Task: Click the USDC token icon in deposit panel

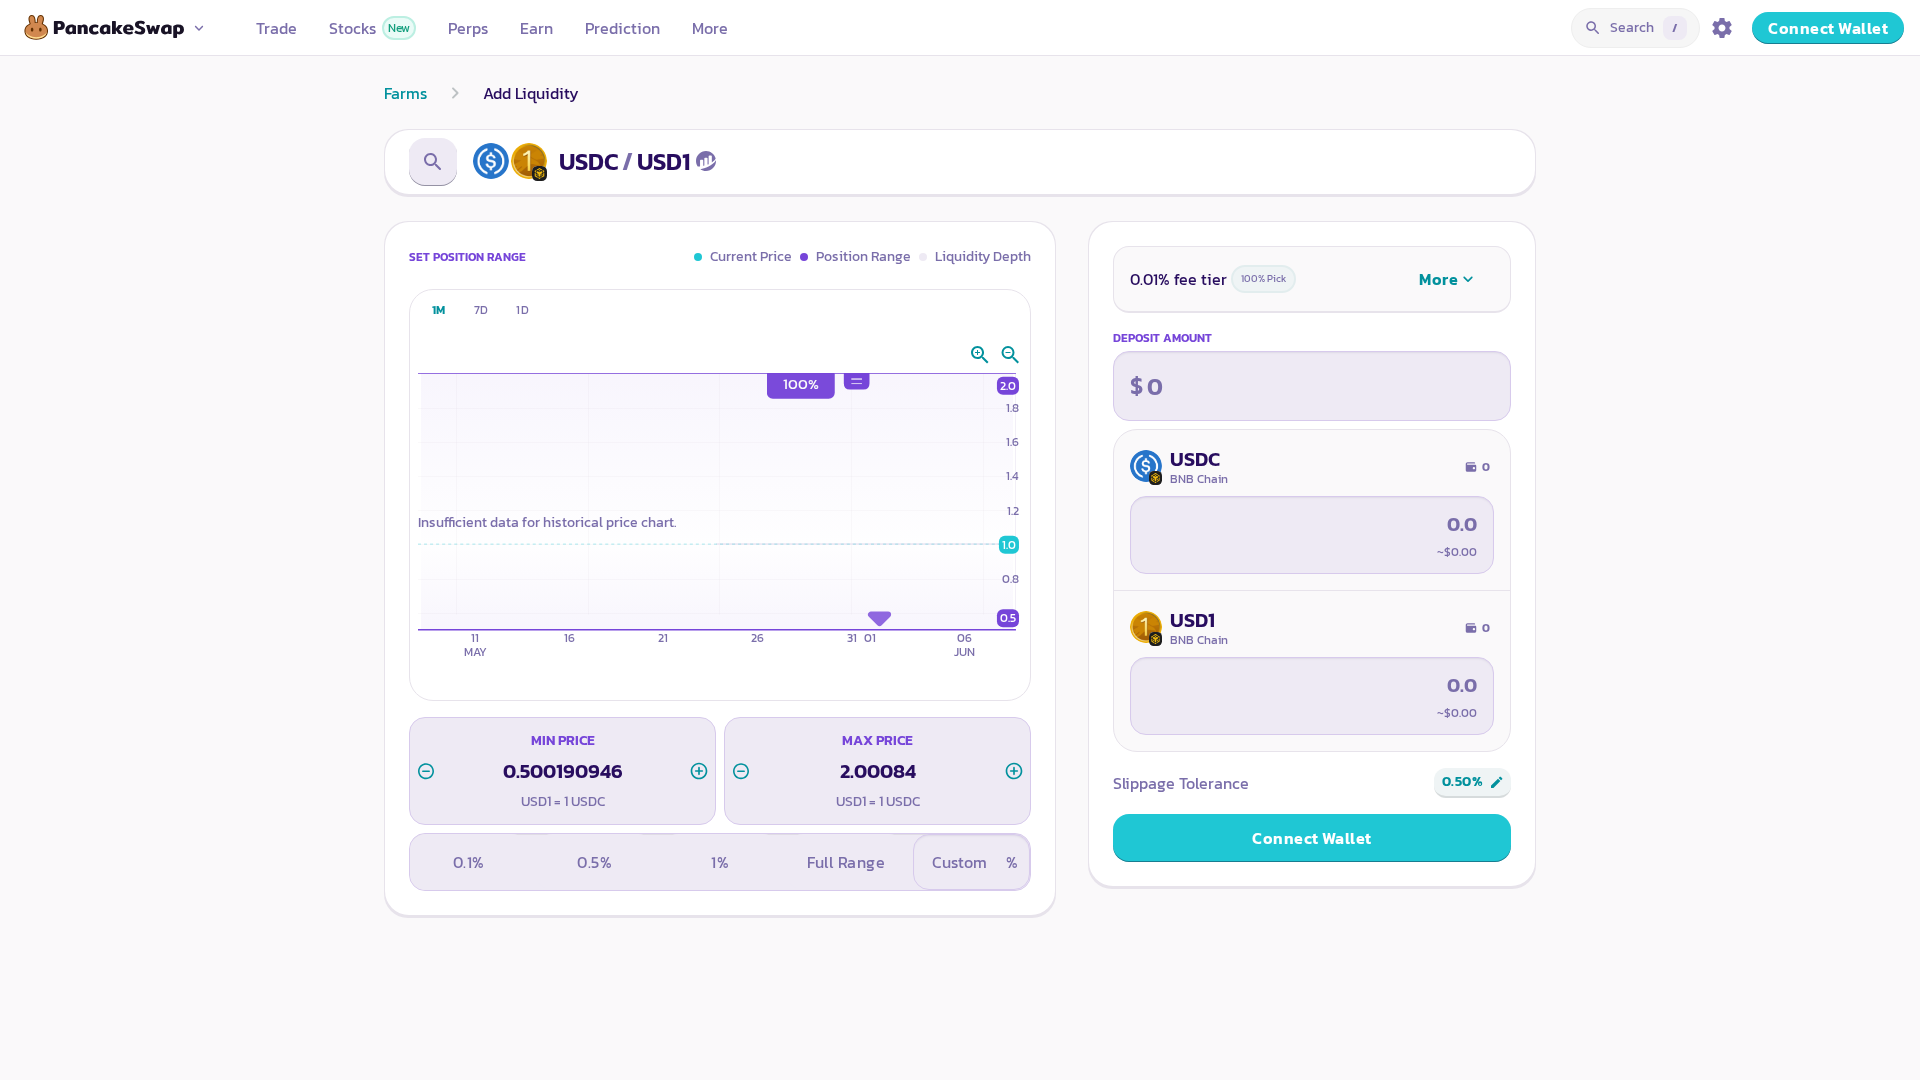Action: pyautogui.click(x=1146, y=466)
